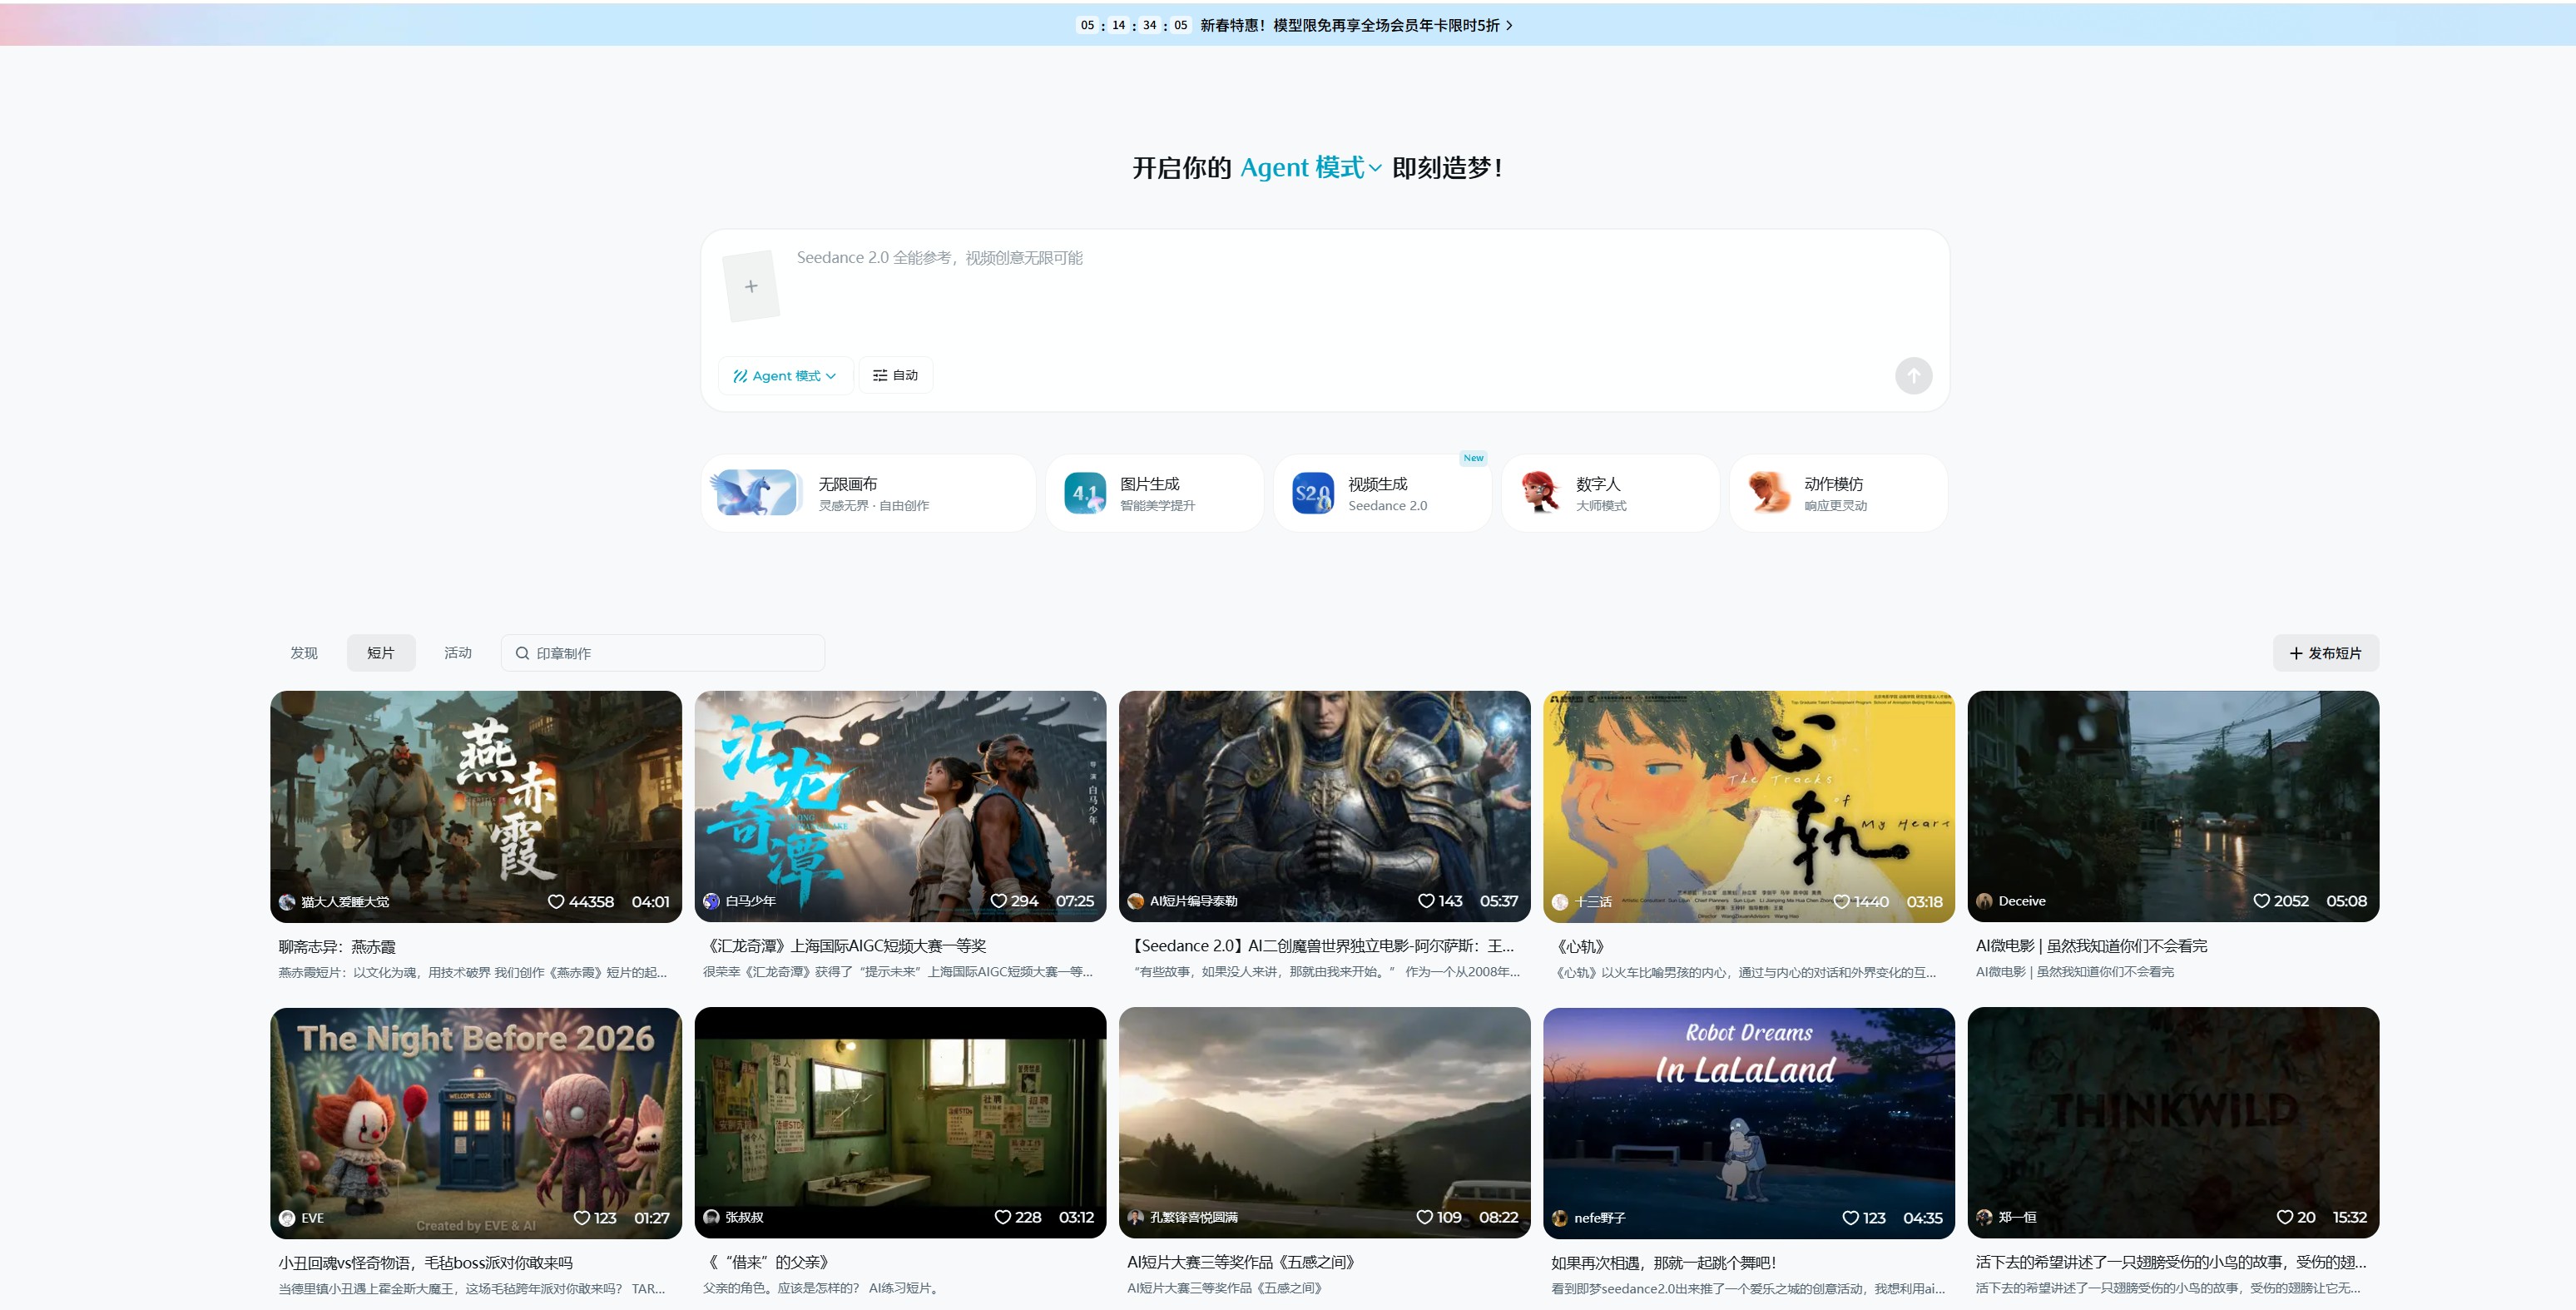Screen dimensions: 2576x1310
Task: Switch to the 发现 tab
Action: coord(304,653)
